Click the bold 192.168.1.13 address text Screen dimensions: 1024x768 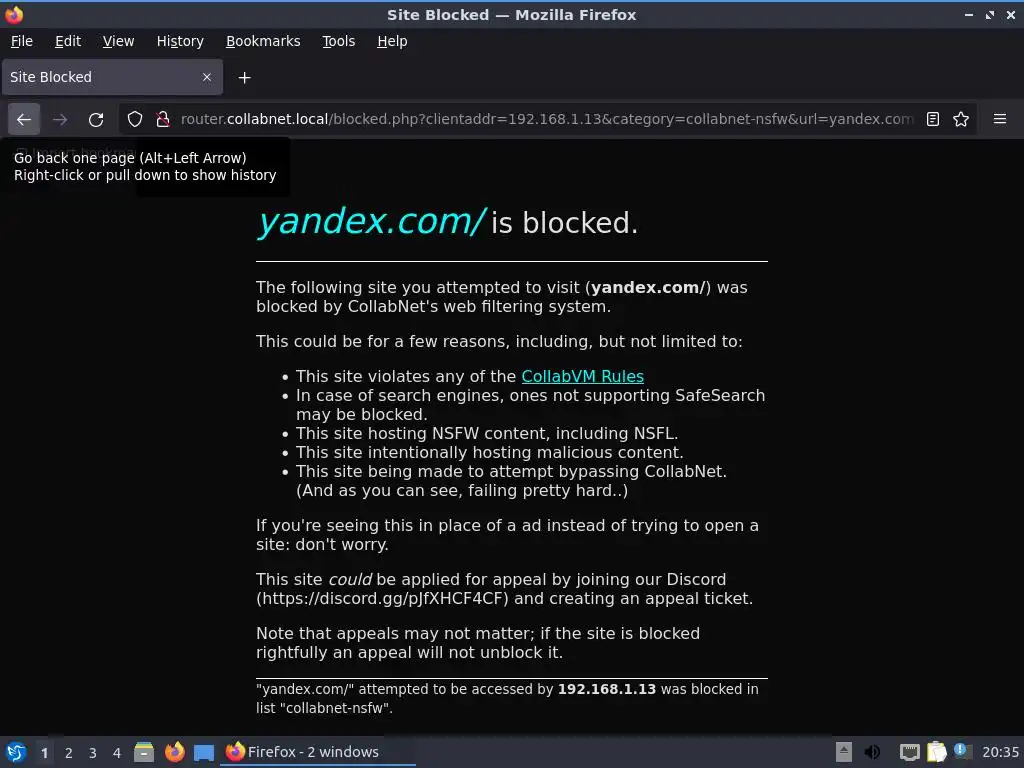coord(607,689)
